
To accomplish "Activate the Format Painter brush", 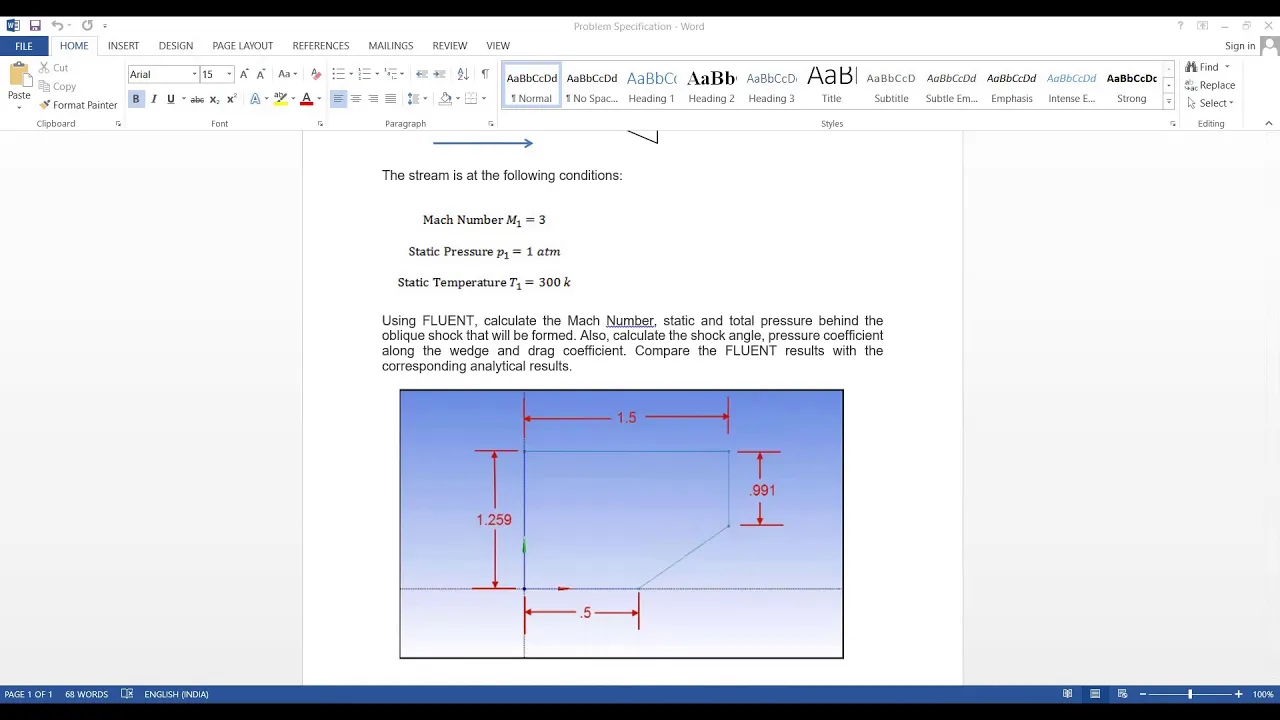I will pyautogui.click(x=44, y=105).
